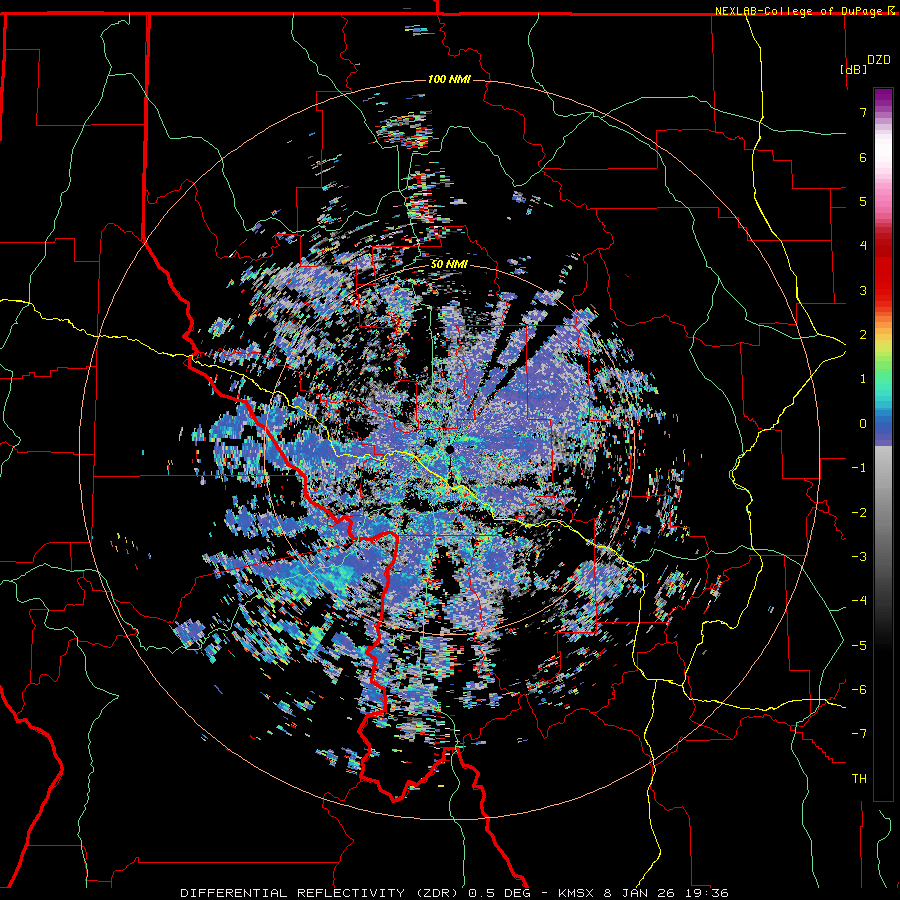The width and height of the screenshot is (900, 900).
Task: Click the DIFFERENTIAL REFLECTIVITY (ZDR) caption text
Action: click(322, 893)
